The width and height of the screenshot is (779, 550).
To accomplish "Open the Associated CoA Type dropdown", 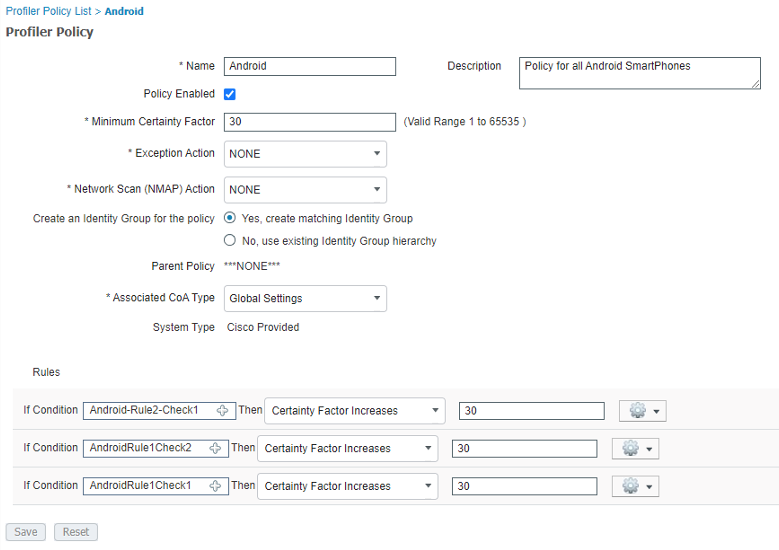I will 305,298.
